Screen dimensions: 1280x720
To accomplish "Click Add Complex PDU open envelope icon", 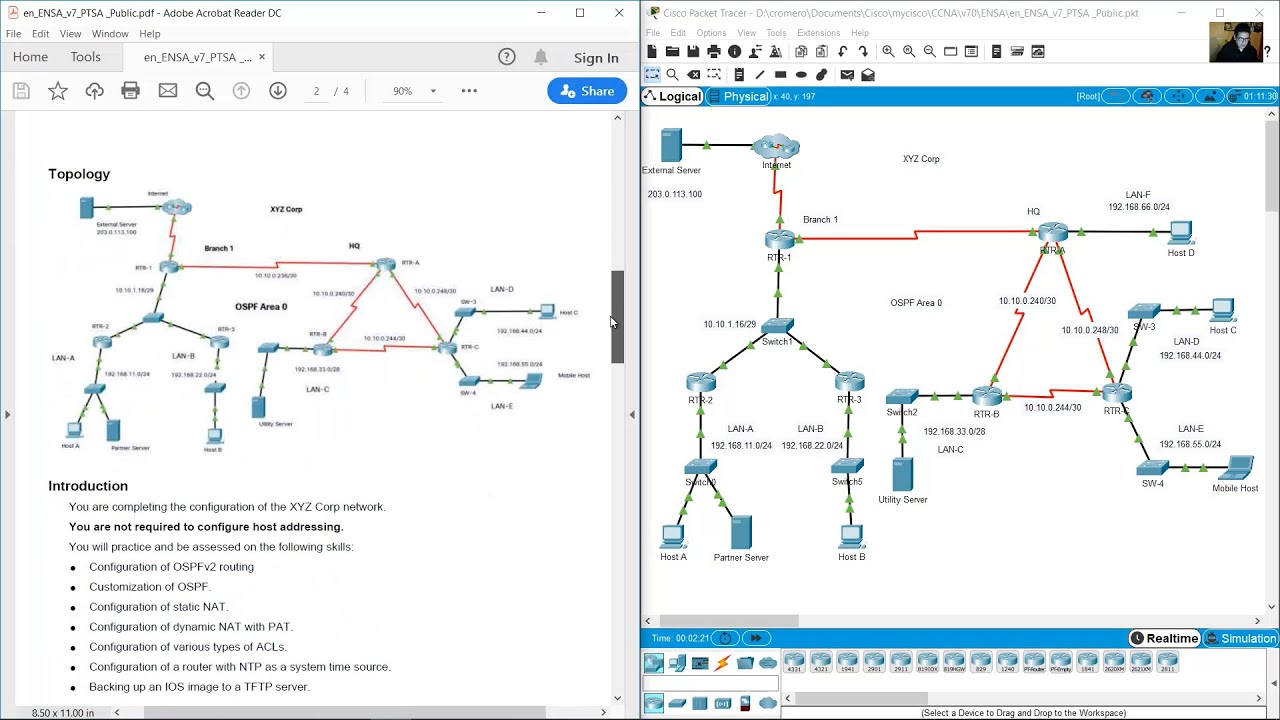I will pyautogui.click(x=868, y=75).
